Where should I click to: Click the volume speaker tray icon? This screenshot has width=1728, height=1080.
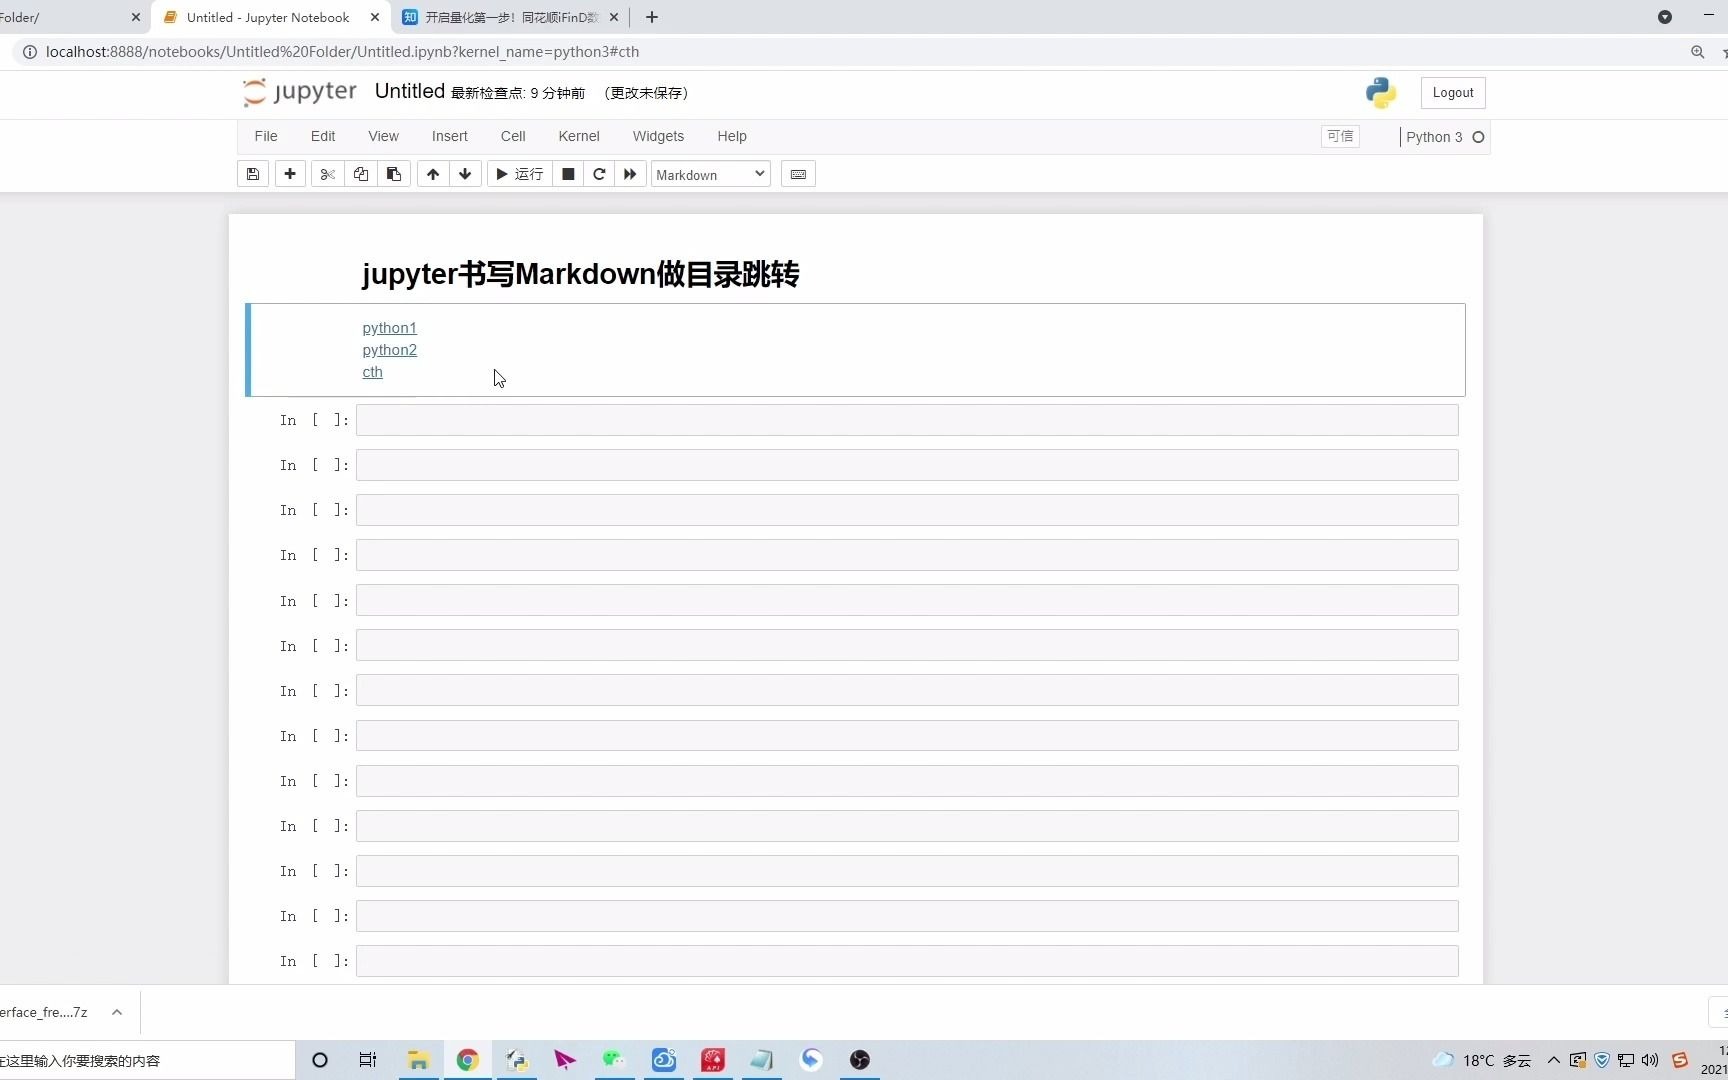1650,1060
